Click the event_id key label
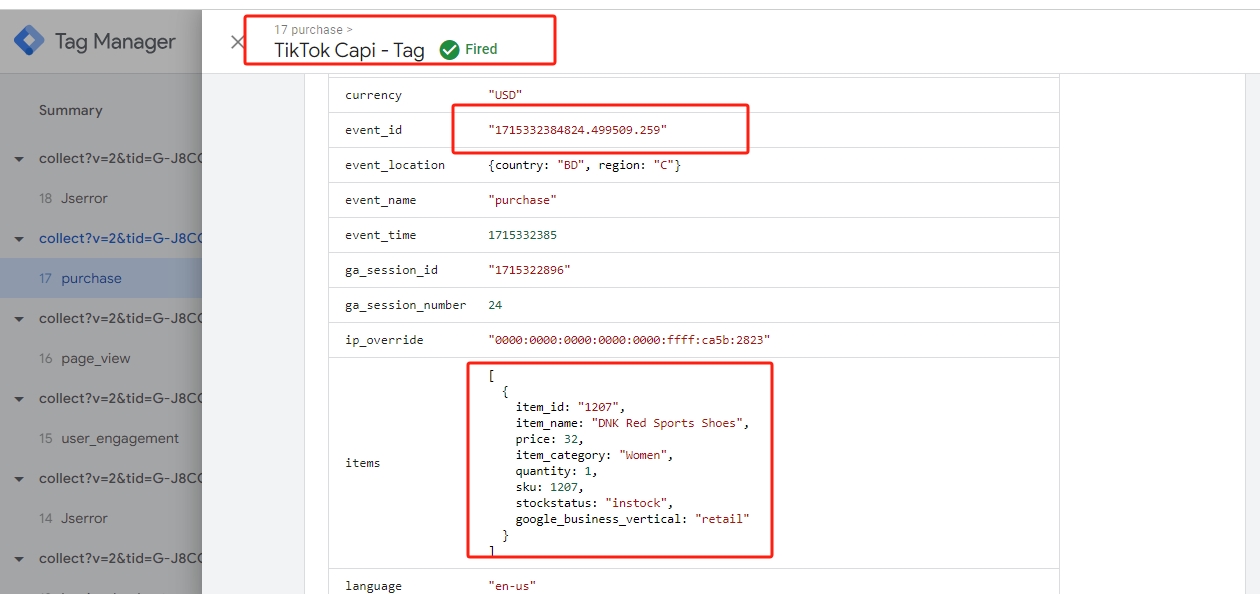Screen dimensions: 1260x594 [x=373, y=130]
